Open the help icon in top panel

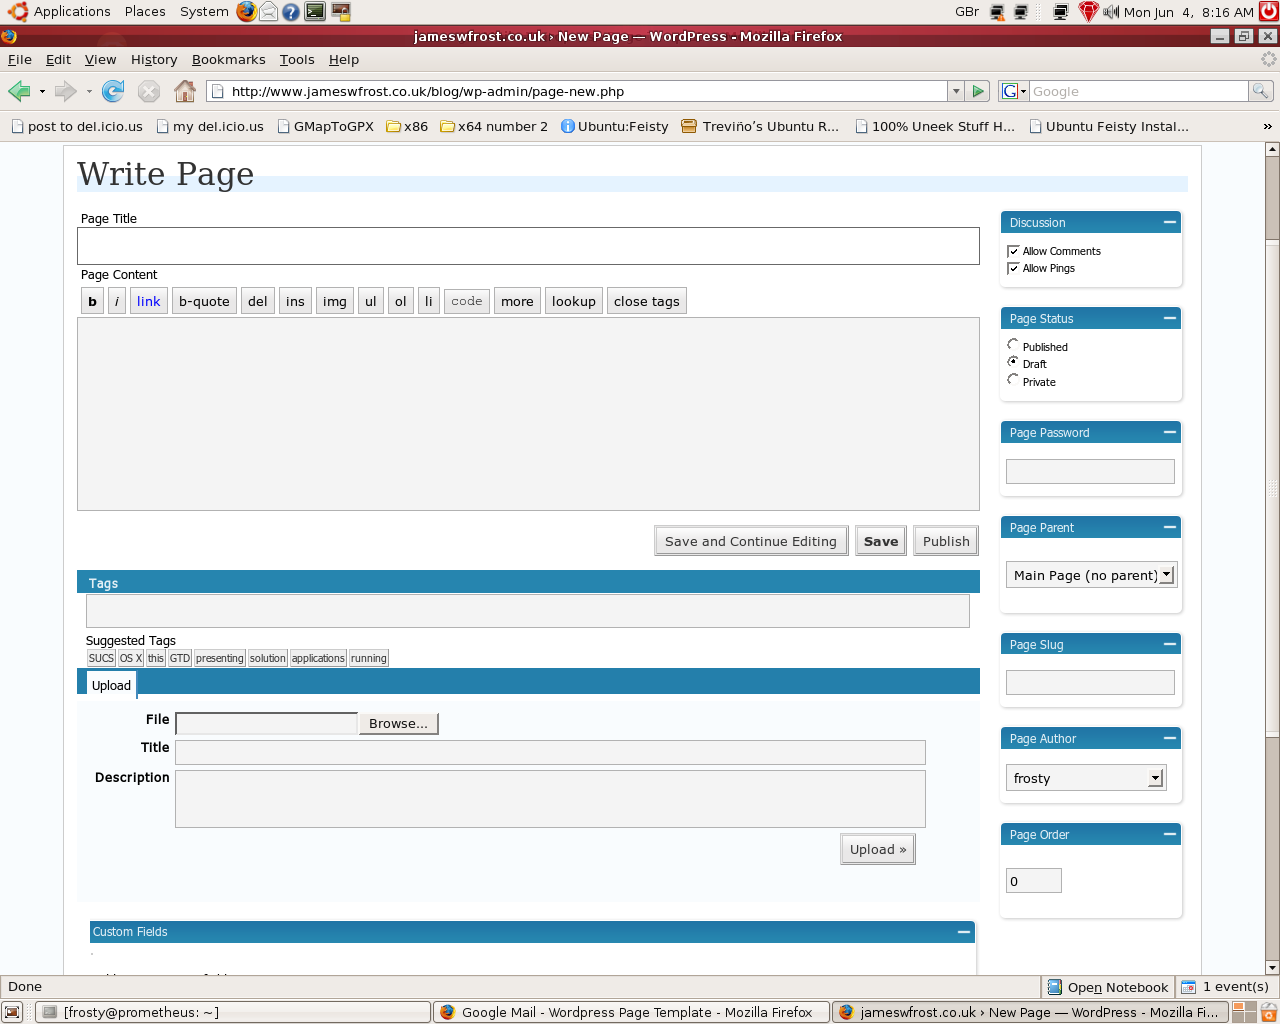click(x=291, y=12)
